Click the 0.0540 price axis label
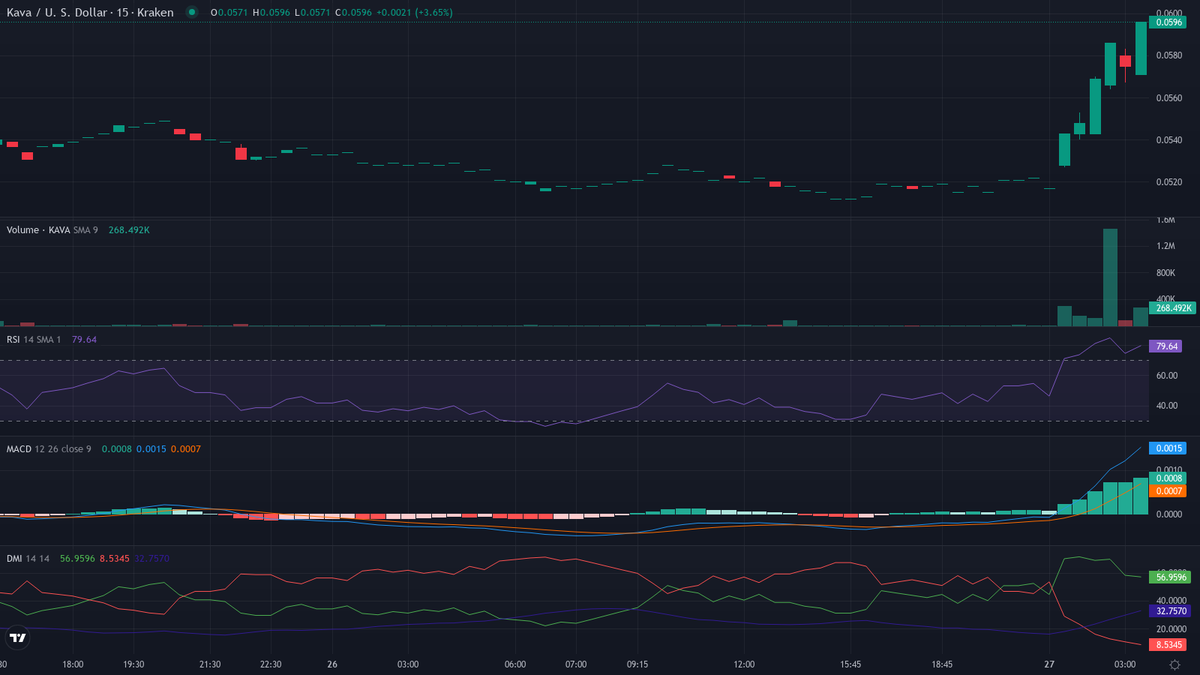This screenshot has width=1200, height=675. (x=1169, y=140)
